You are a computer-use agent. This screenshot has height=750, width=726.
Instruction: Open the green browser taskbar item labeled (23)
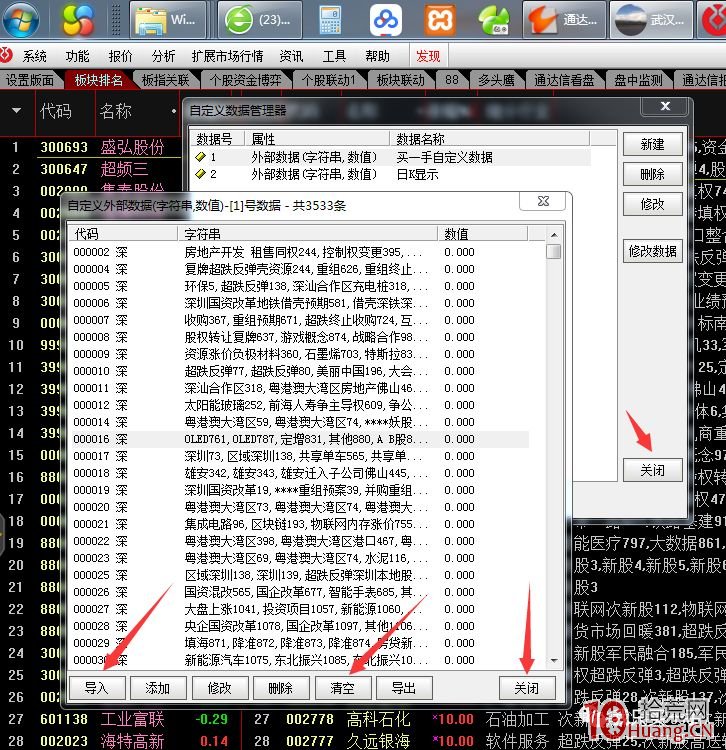pyautogui.click(x=260, y=20)
